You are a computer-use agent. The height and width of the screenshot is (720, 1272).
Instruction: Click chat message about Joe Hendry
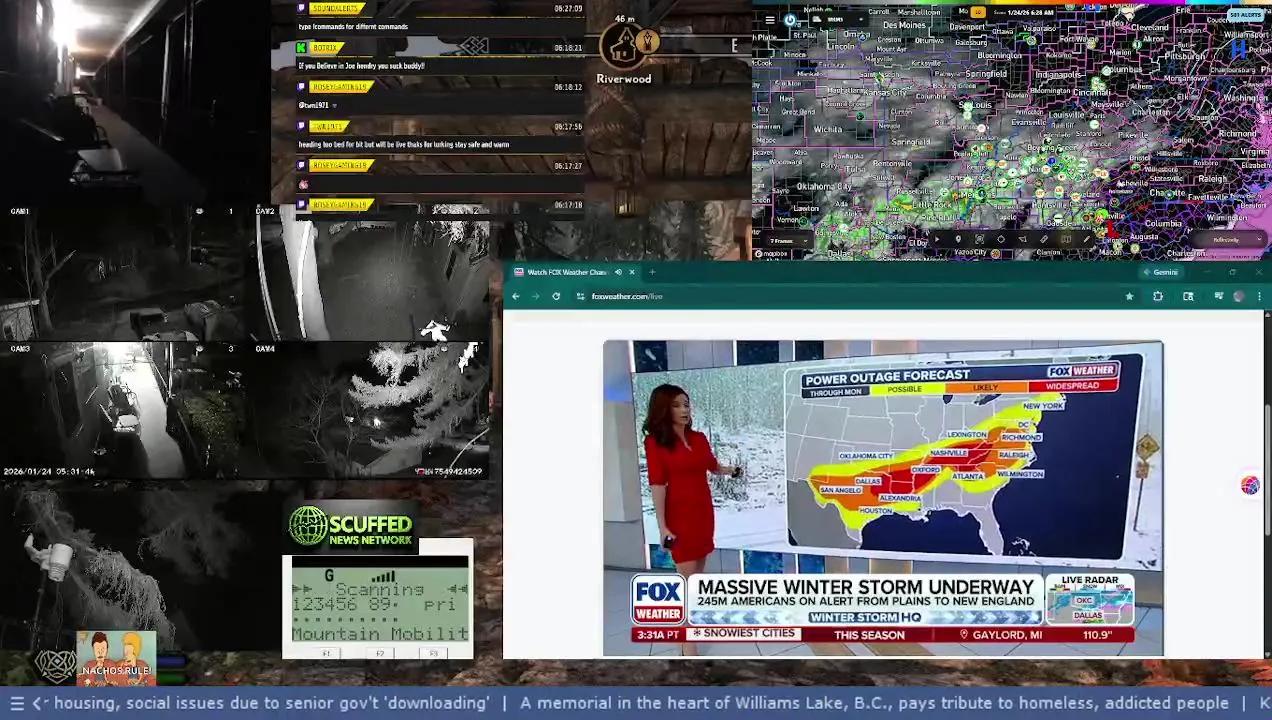[362, 66]
